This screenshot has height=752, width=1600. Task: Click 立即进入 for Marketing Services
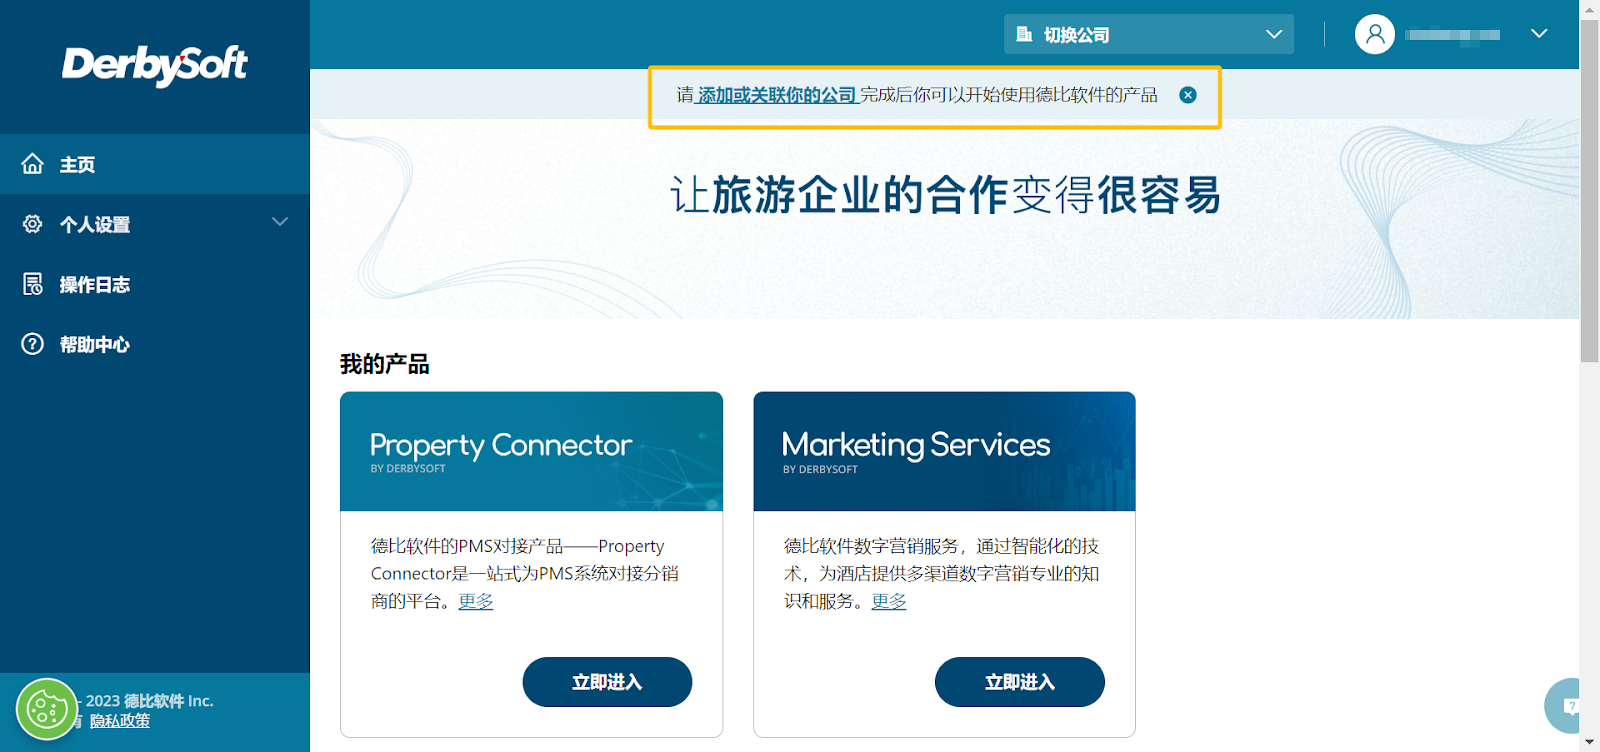1020,682
